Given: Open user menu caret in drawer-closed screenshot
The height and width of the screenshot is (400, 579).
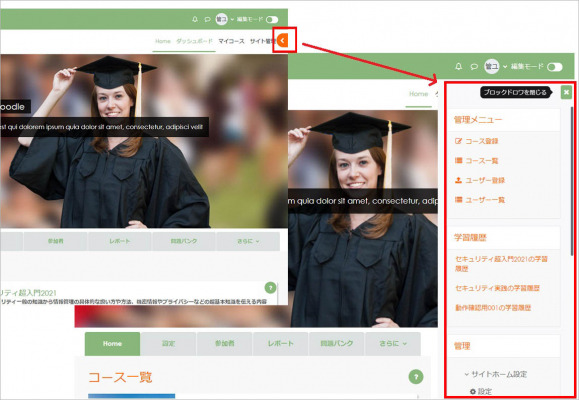Looking at the screenshot, I should pyautogui.click(x=232, y=19).
